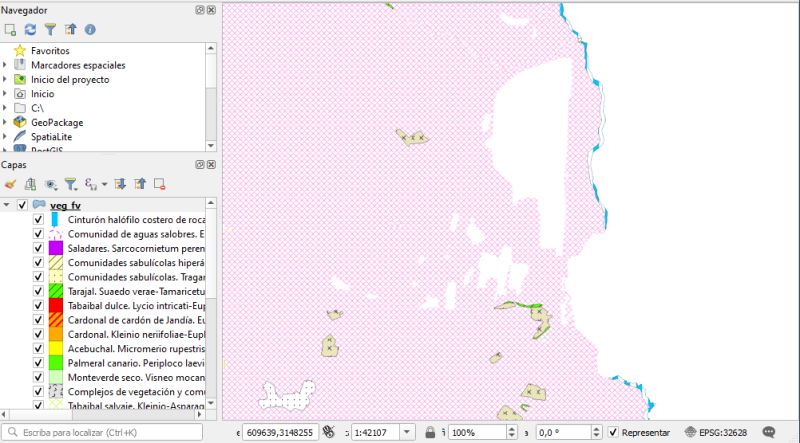Expand the Inicio del proyecto node

point(5,79)
